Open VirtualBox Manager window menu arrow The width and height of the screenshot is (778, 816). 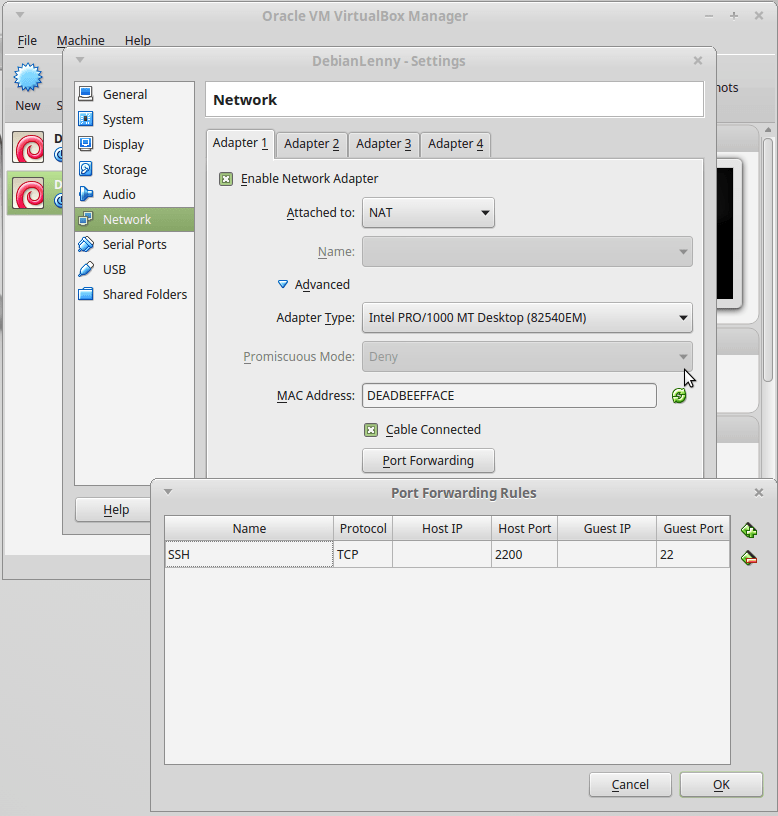pyautogui.click(x=20, y=15)
